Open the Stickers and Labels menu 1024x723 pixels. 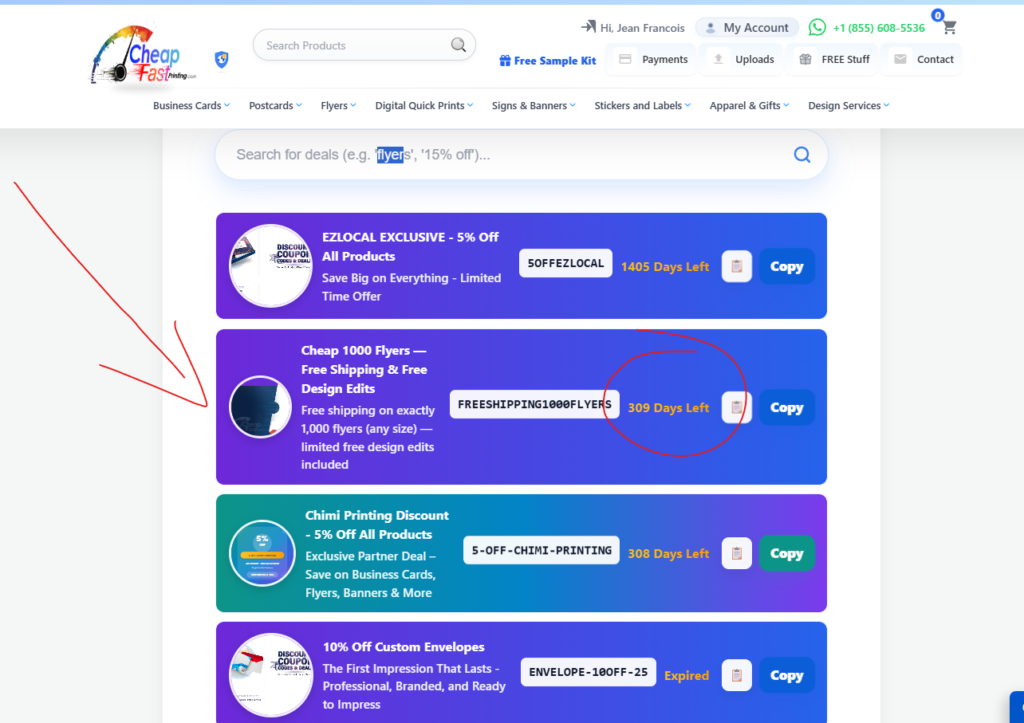pyautogui.click(x=642, y=106)
